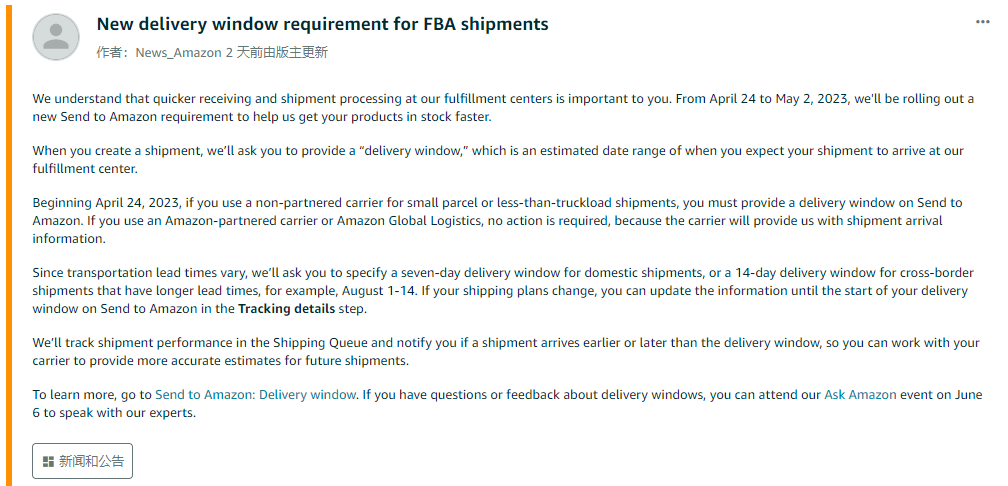
Task: Click the orange highlight bar beside the post
Action: 8,243
